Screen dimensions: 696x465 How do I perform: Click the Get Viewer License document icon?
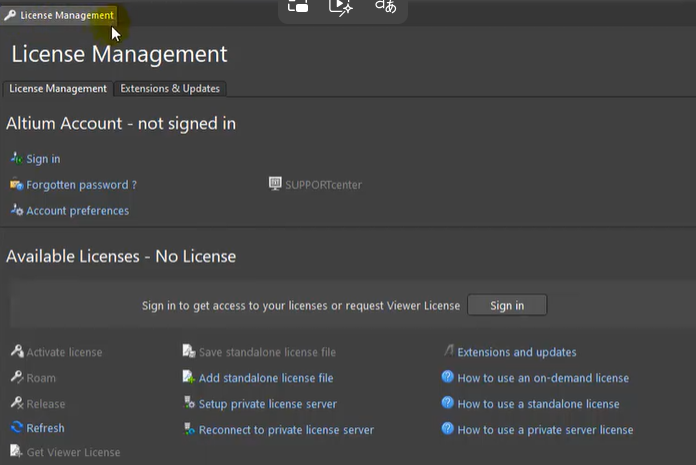[16, 451]
